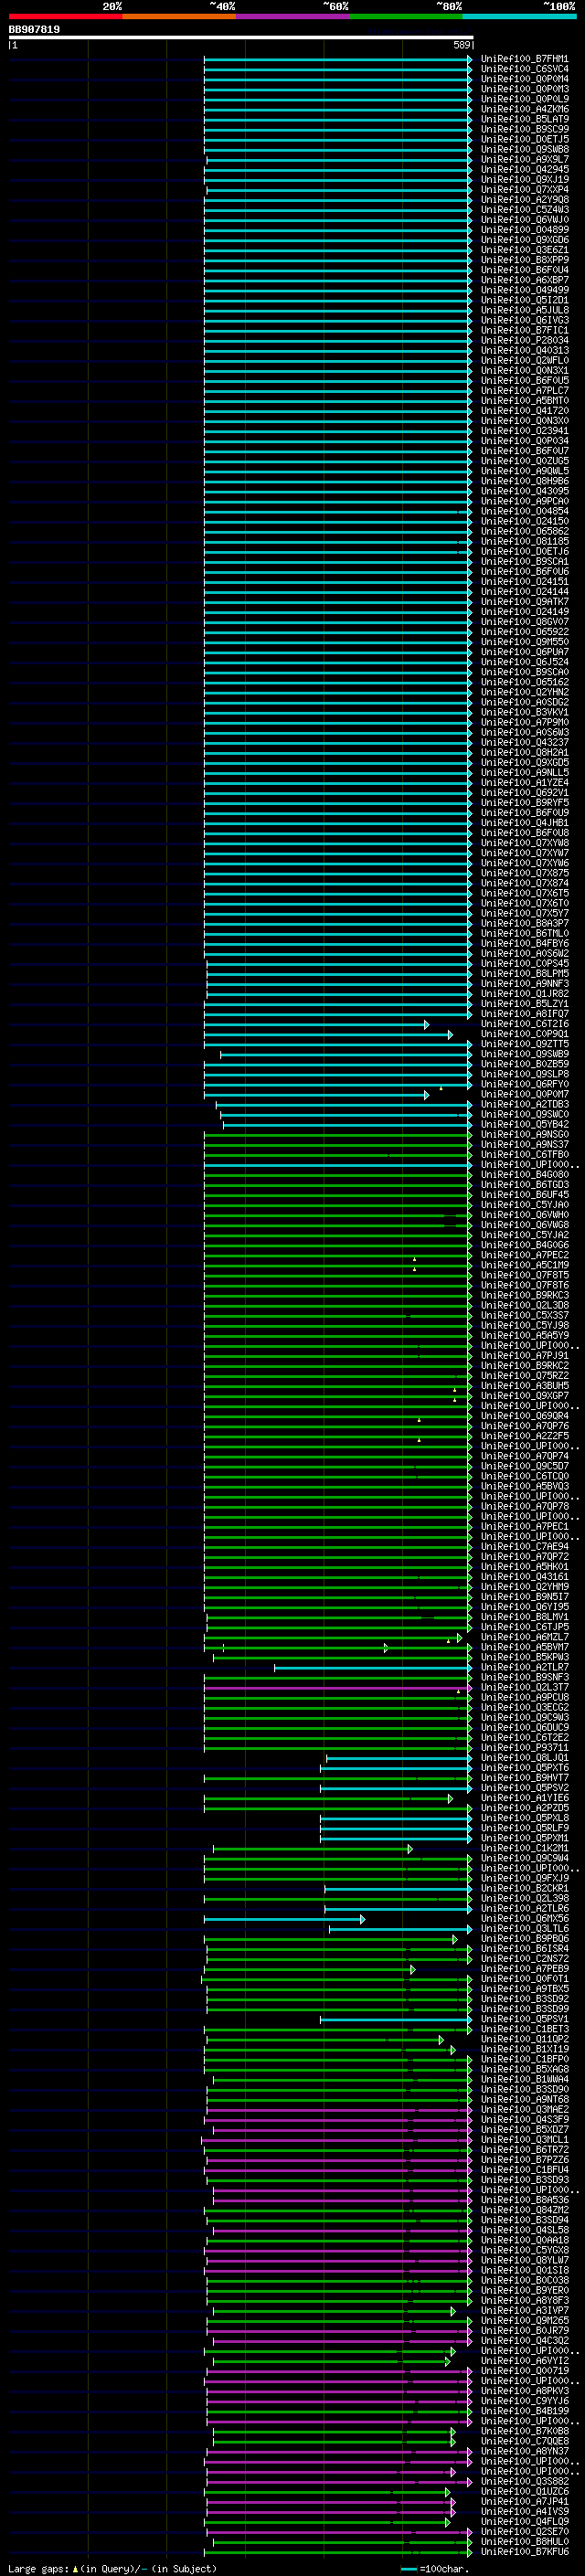The height and width of the screenshot is (2576, 585).
Task: Click the purple ~60% identity legend bar
Action: tap(293, 16)
